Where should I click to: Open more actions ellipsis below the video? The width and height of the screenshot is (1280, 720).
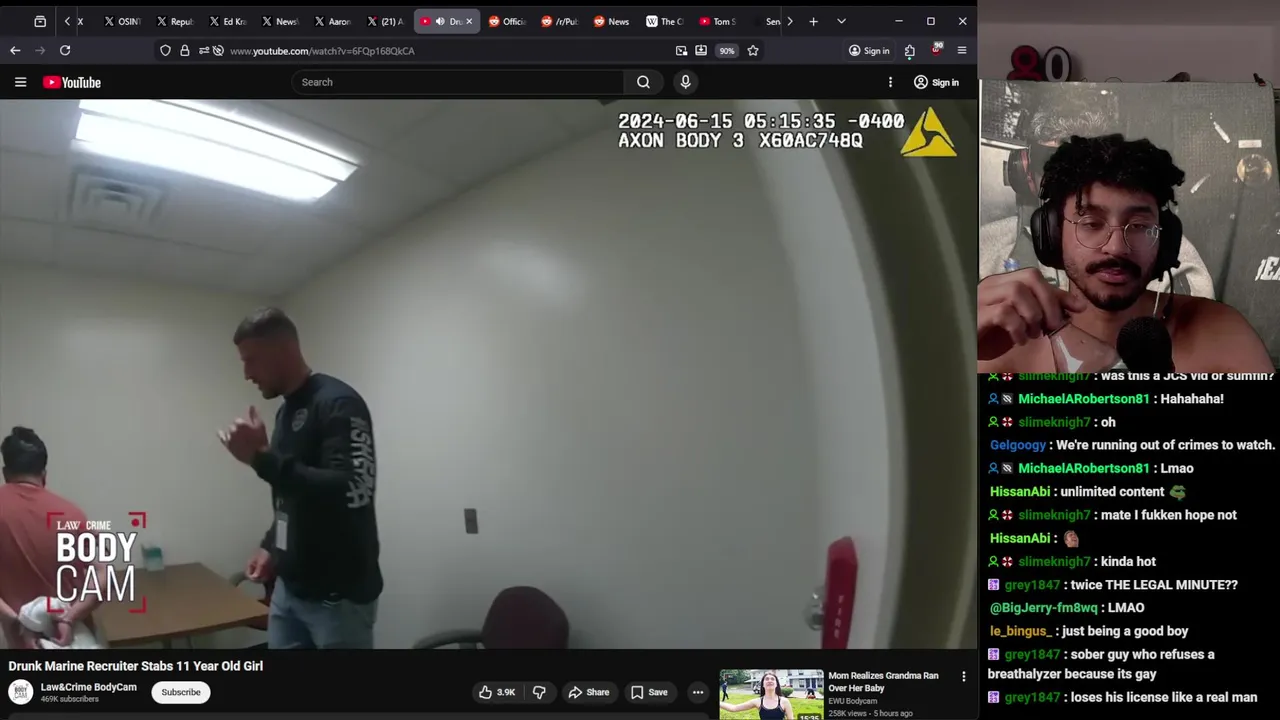[698, 692]
